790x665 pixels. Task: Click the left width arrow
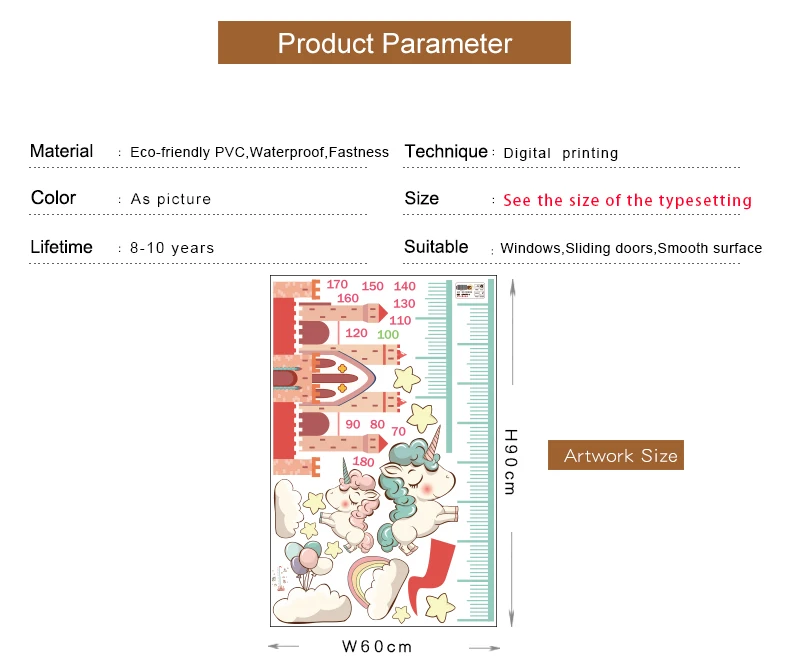pos(283,646)
